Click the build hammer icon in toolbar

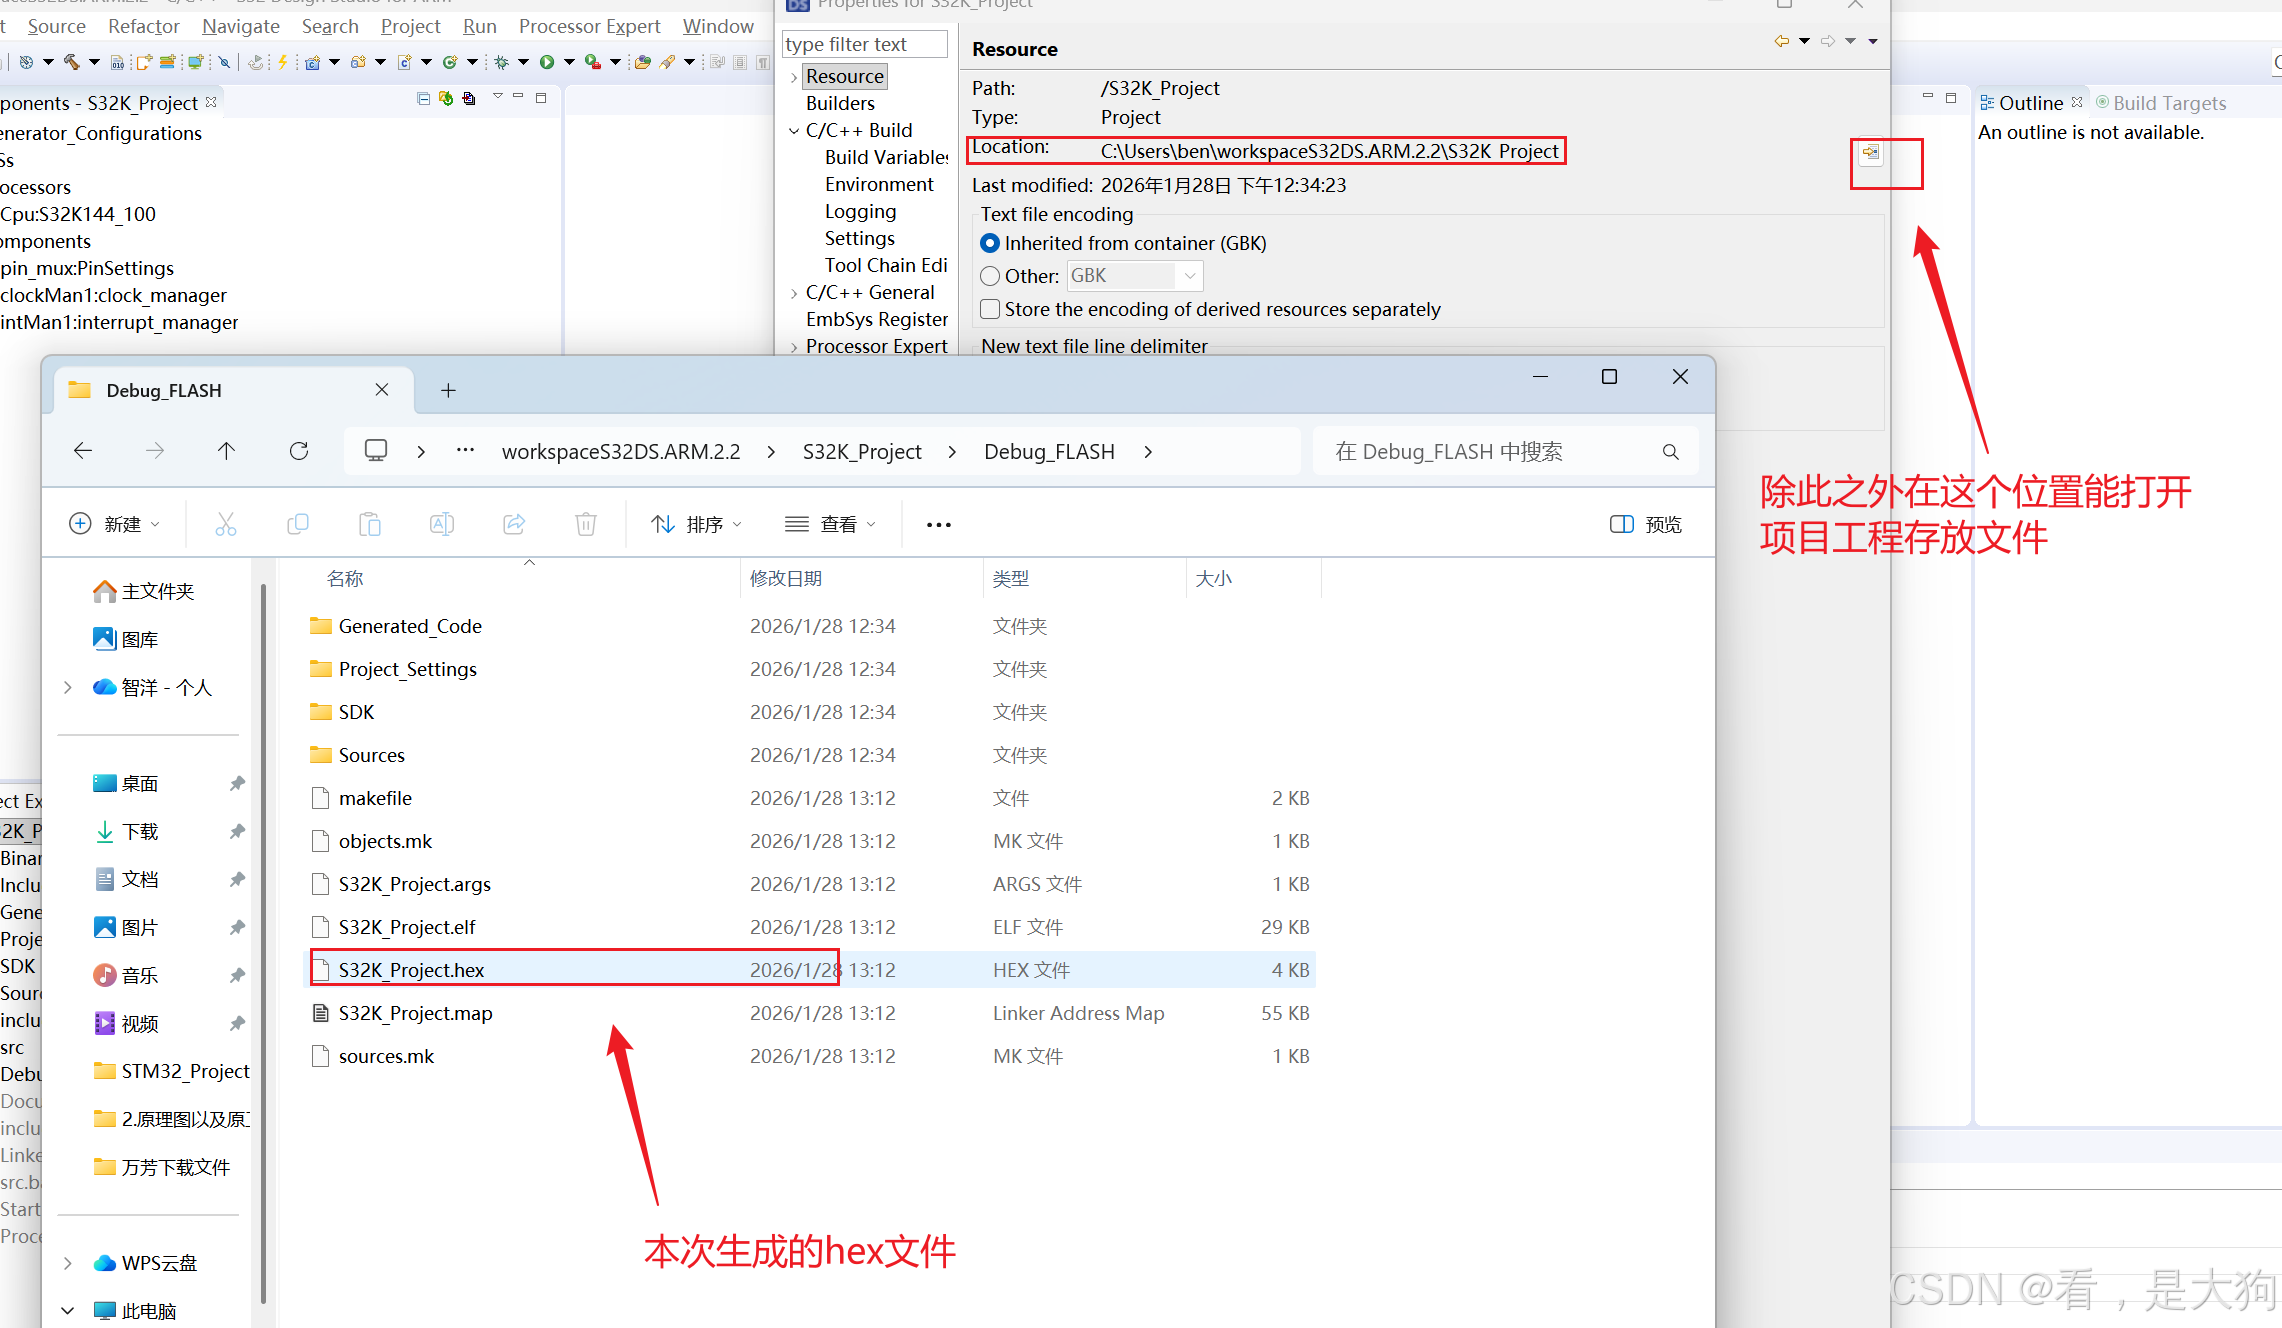click(71, 62)
